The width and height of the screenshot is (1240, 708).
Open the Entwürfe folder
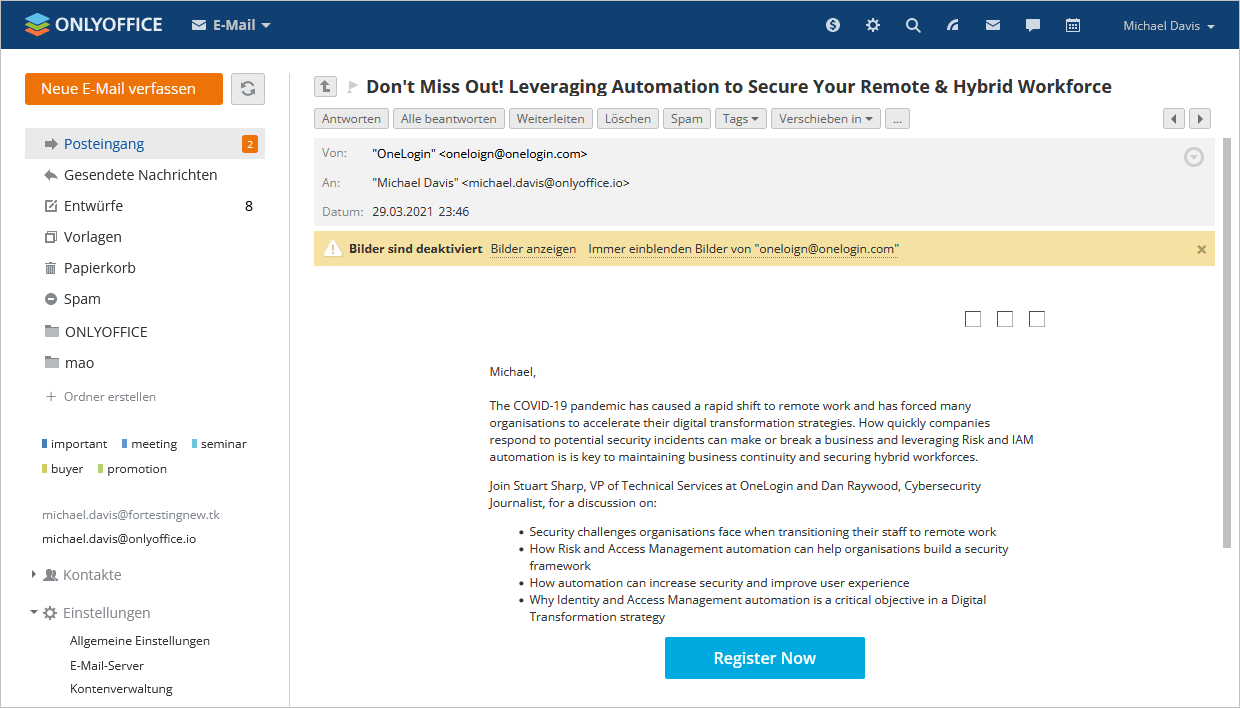coord(145,206)
